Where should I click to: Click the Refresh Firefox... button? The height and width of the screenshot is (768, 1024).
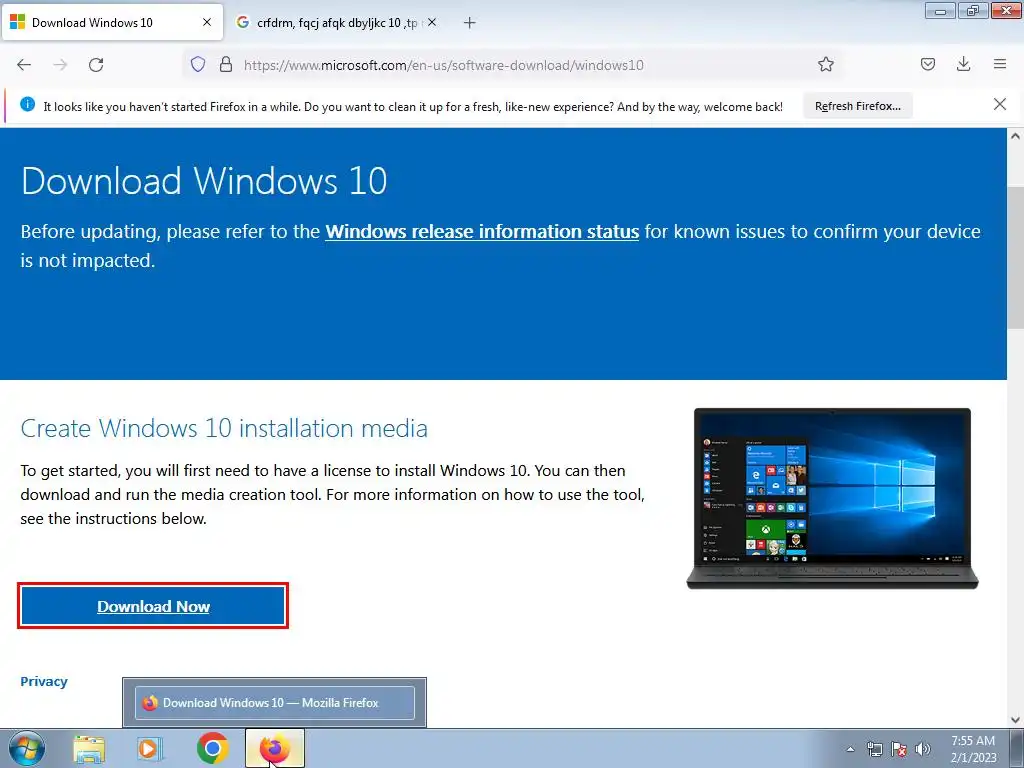857,106
